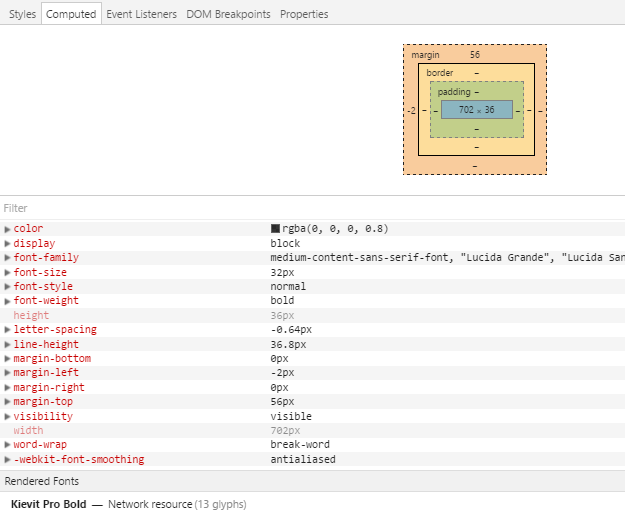Switch to the Styles tab
The height and width of the screenshot is (517, 625).
(22, 14)
